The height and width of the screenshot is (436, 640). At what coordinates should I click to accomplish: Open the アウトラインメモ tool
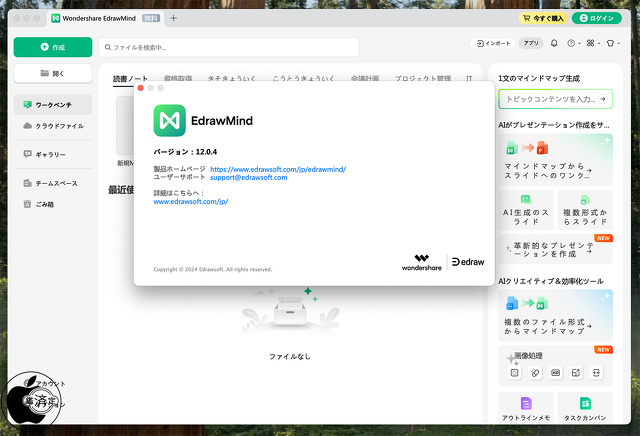pyautogui.click(x=526, y=408)
